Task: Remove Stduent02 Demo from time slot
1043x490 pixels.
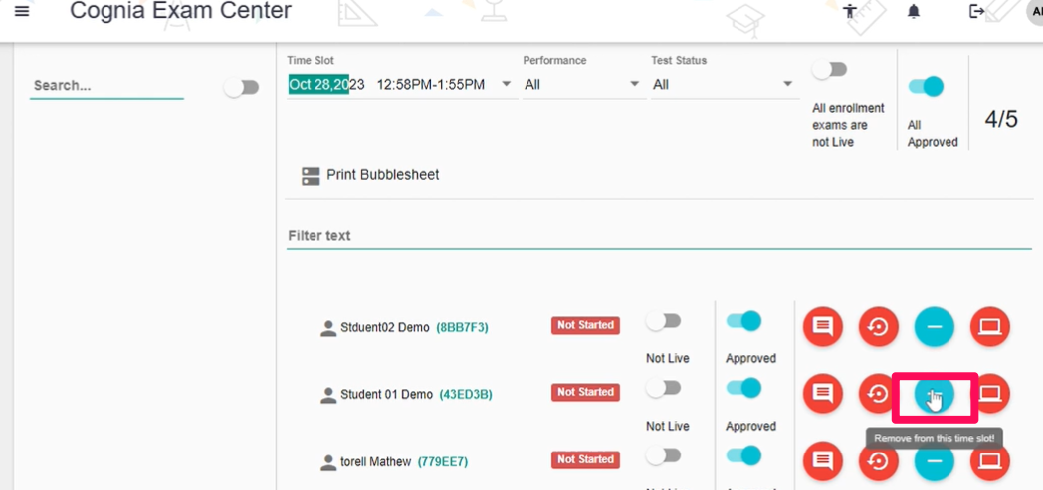Action: click(935, 326)
